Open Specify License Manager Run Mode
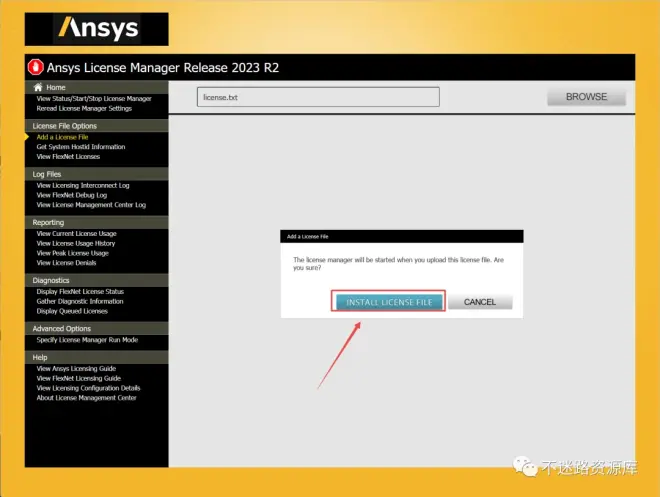This screenshot has height=497, width=660. [x=87, y=340]
